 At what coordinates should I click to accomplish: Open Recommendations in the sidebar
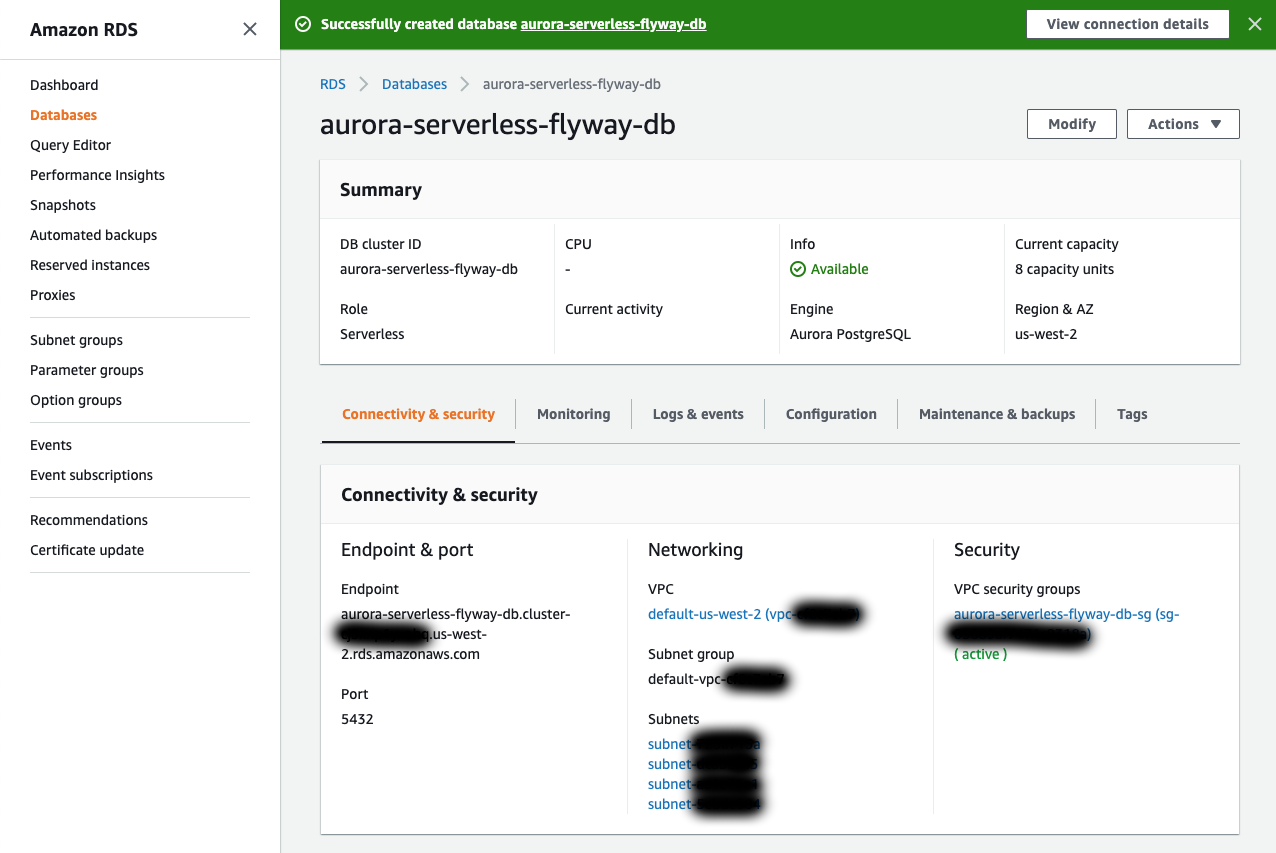(x=89, y=520)
